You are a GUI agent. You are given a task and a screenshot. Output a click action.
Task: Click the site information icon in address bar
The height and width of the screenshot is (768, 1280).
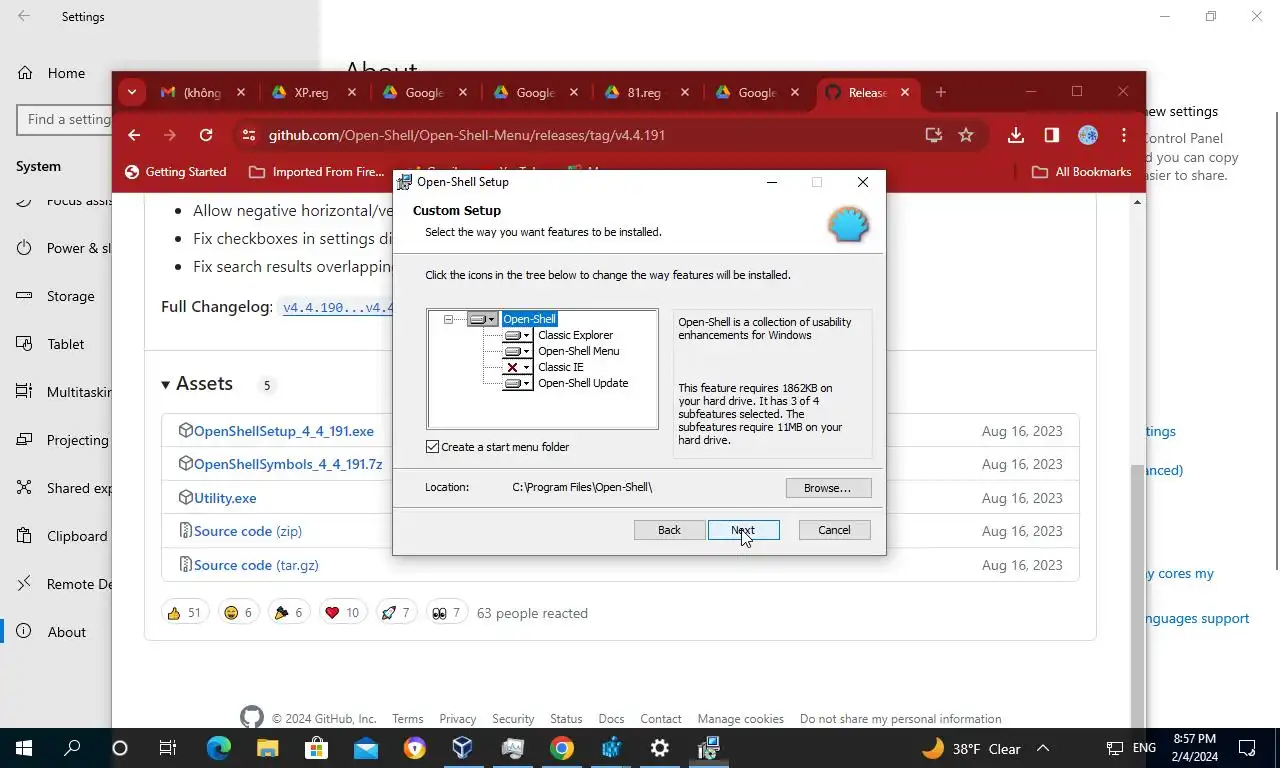(249, 135)
